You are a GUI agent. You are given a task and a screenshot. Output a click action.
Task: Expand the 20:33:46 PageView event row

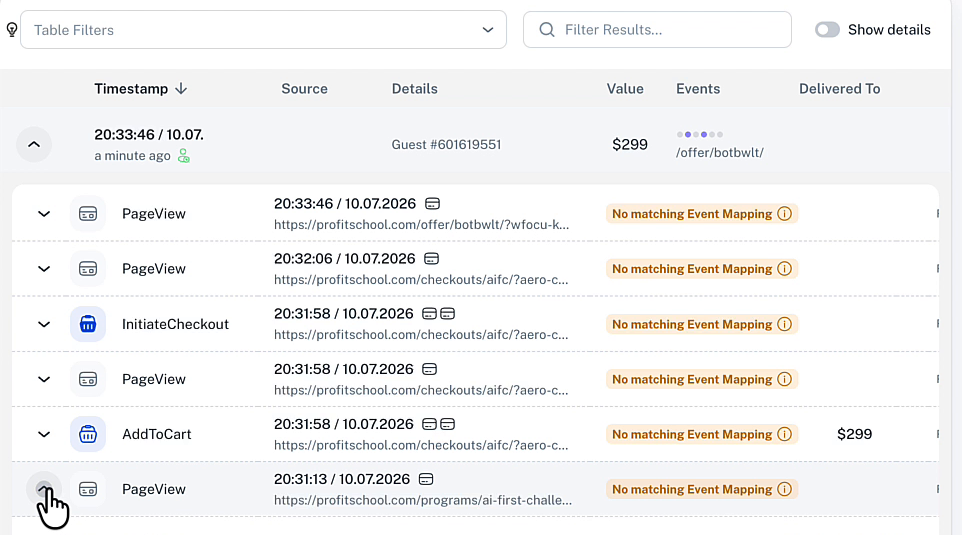coord(44,214)
